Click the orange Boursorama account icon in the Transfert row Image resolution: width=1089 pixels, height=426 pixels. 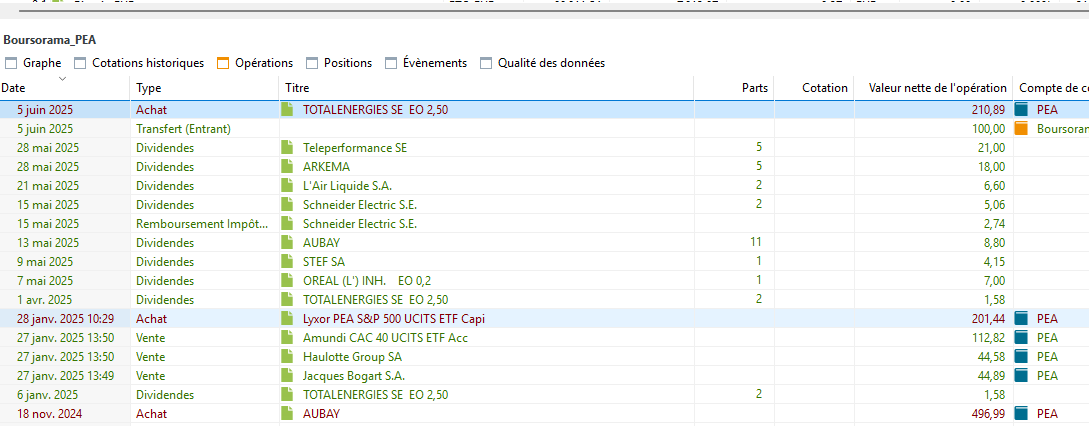pyautogui.click(x=1021, y=129)
